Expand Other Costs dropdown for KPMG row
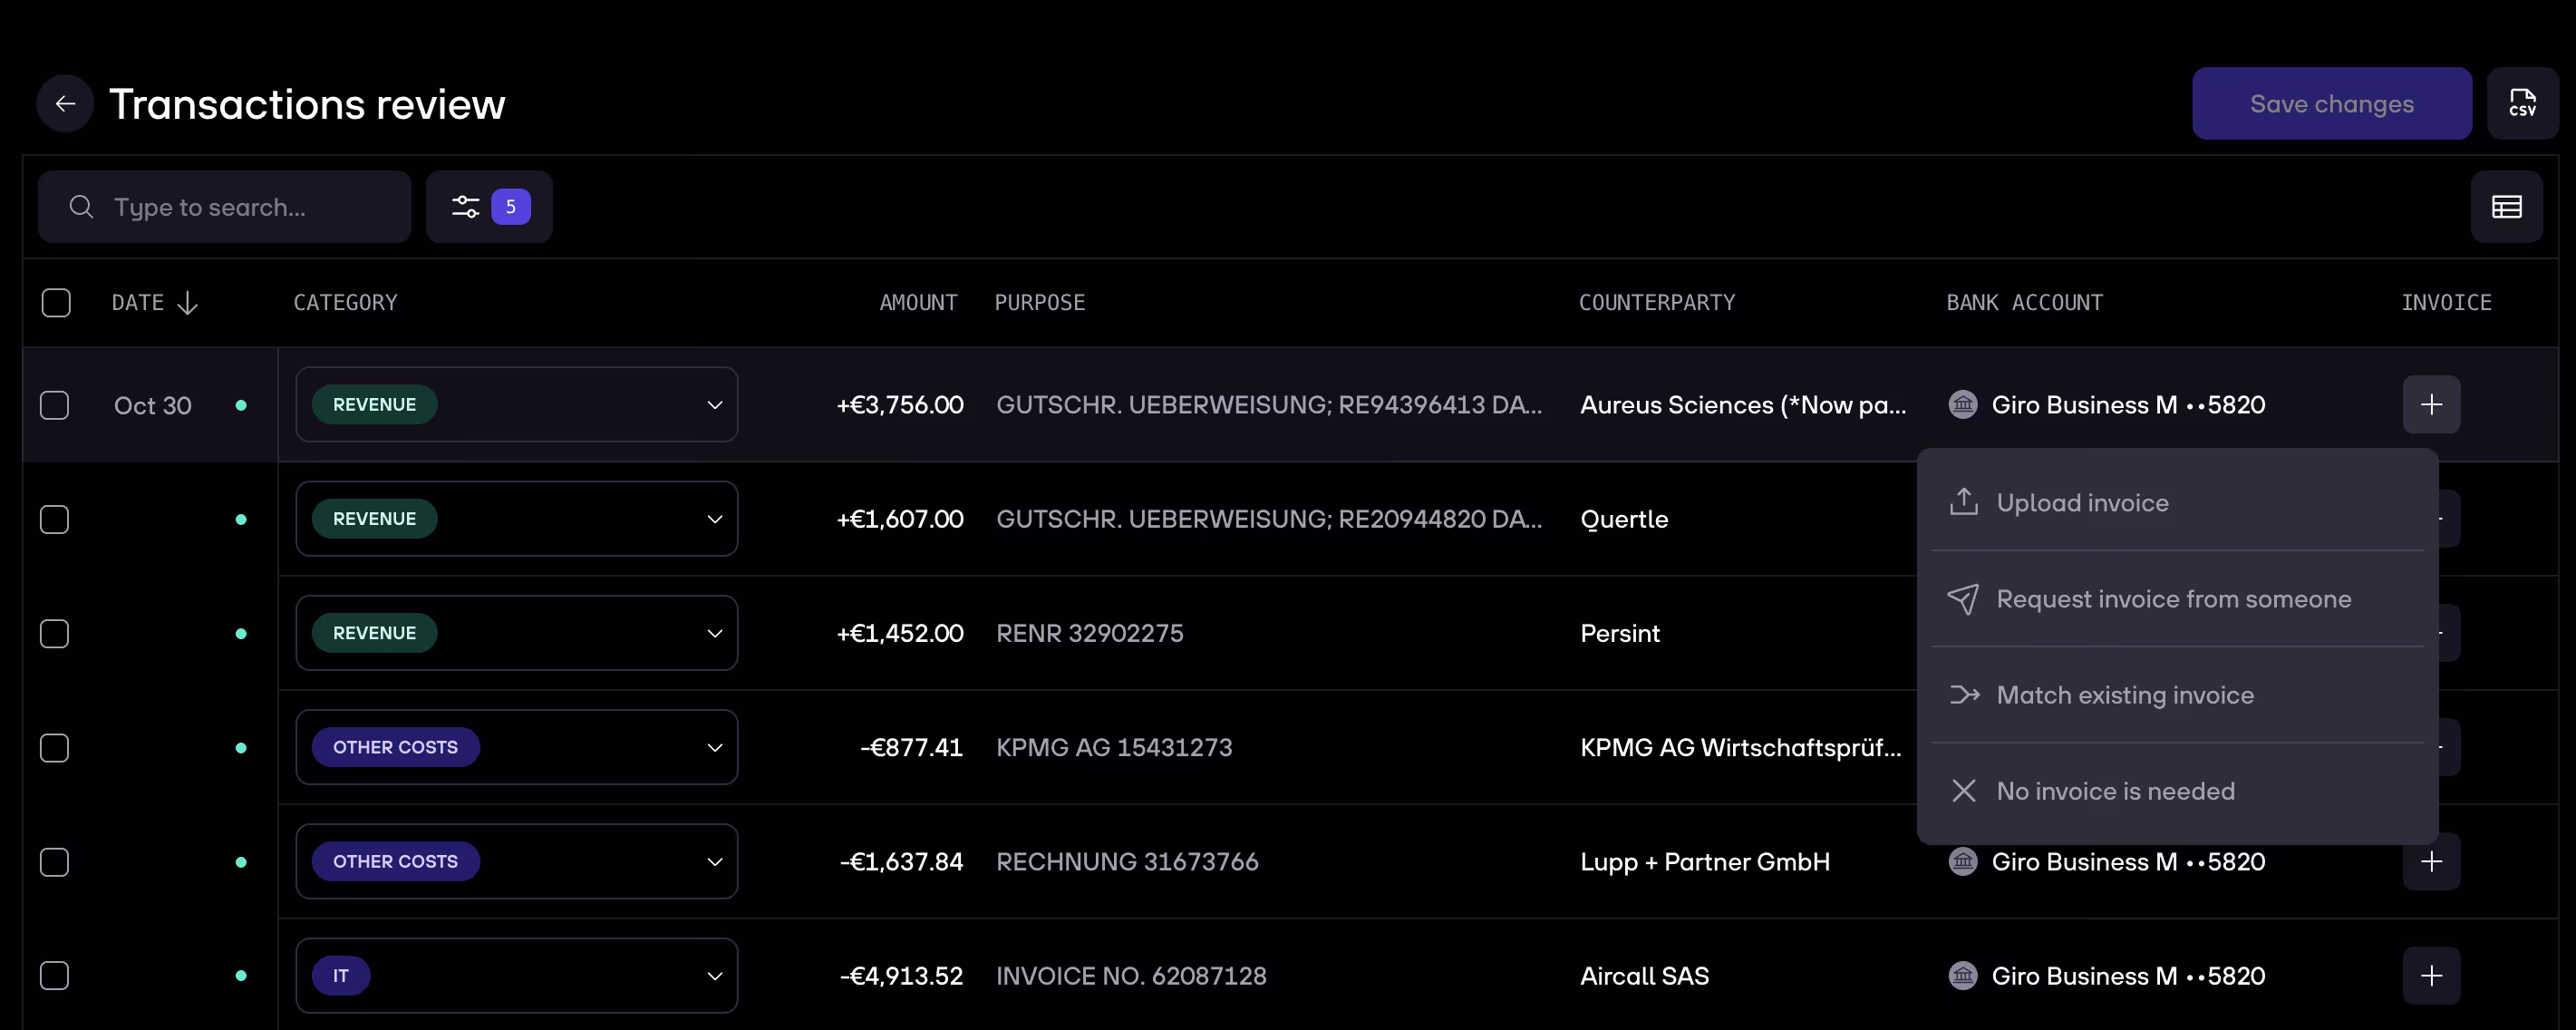 714,748
